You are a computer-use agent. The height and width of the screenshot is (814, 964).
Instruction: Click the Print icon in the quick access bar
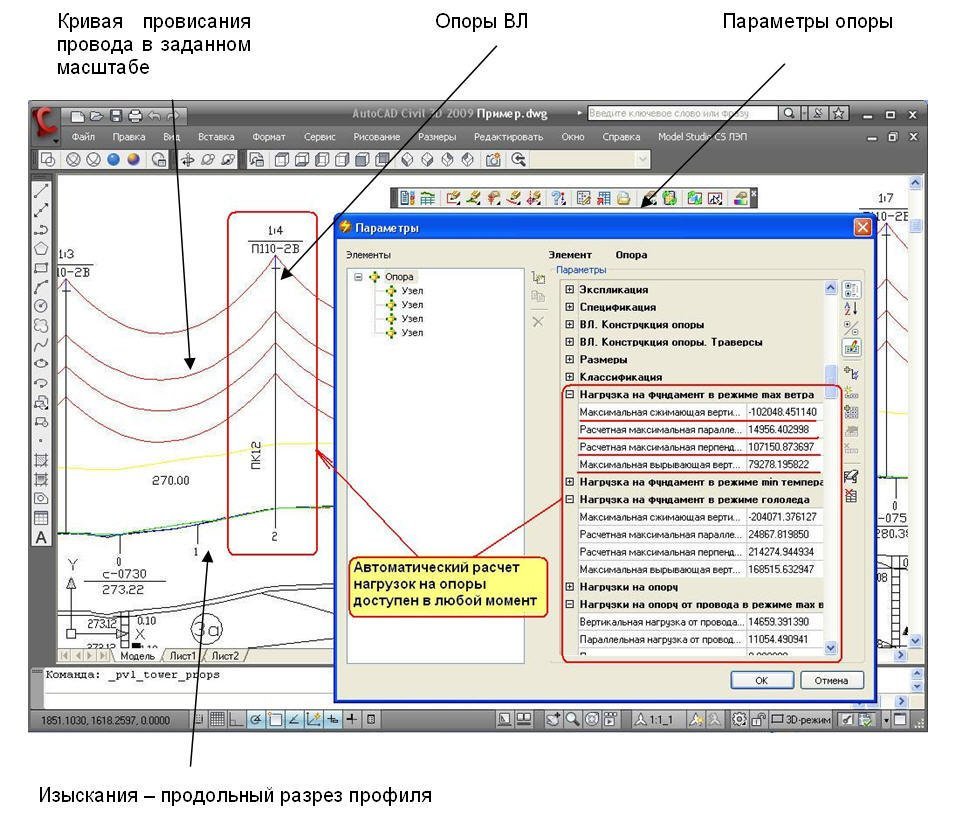tap(135, 116)
